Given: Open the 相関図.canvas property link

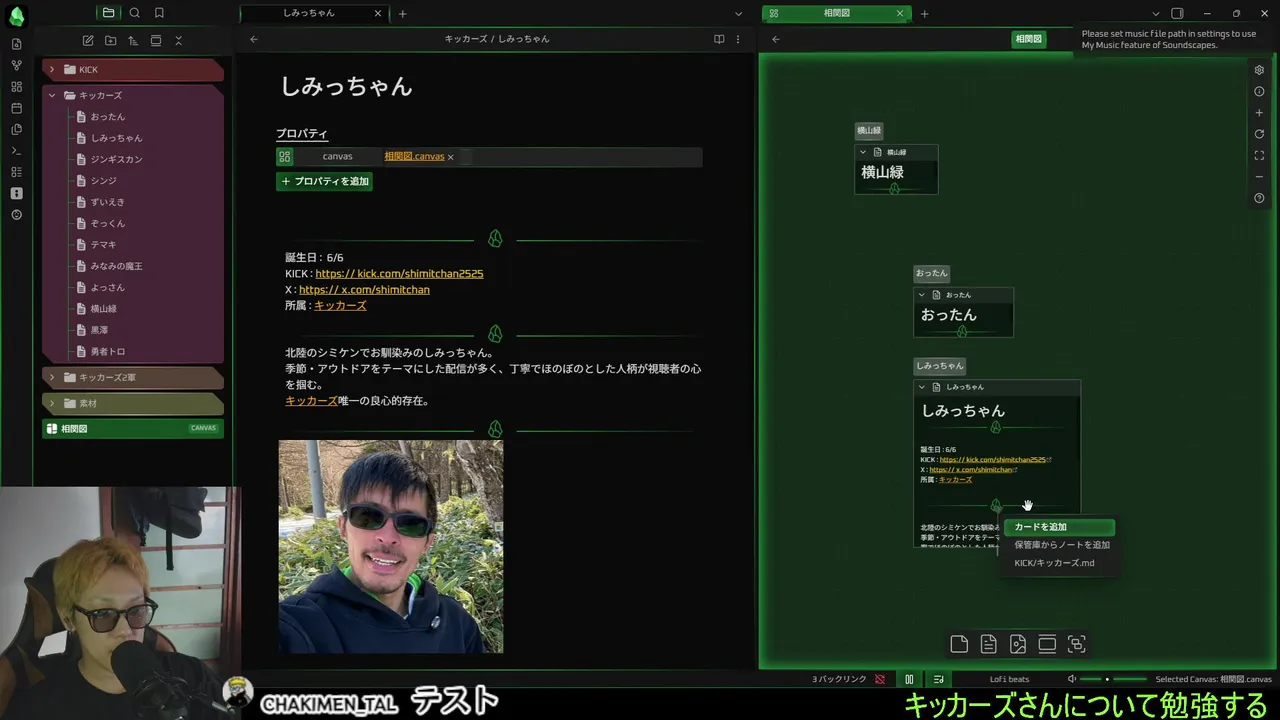Looking at the screenshot, I should click(414, 156).
